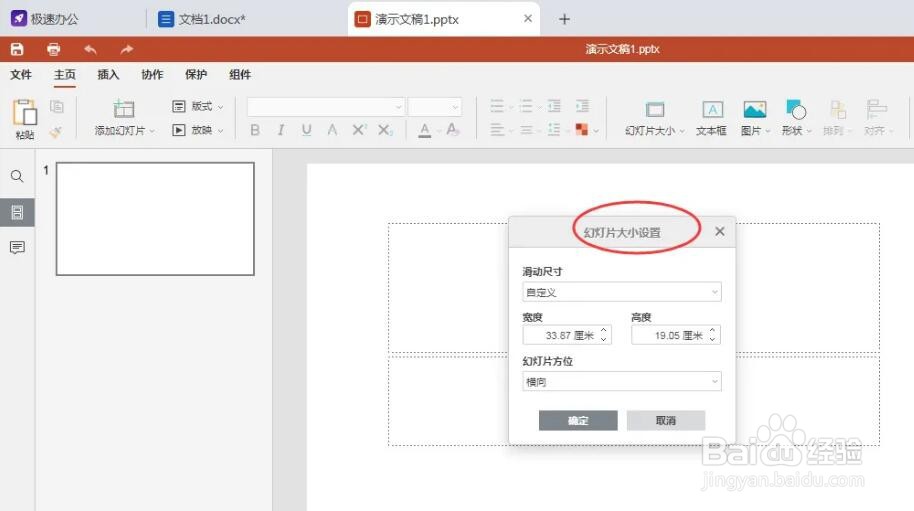
Task: Open the 文件 menu
Action: [21, 75]
